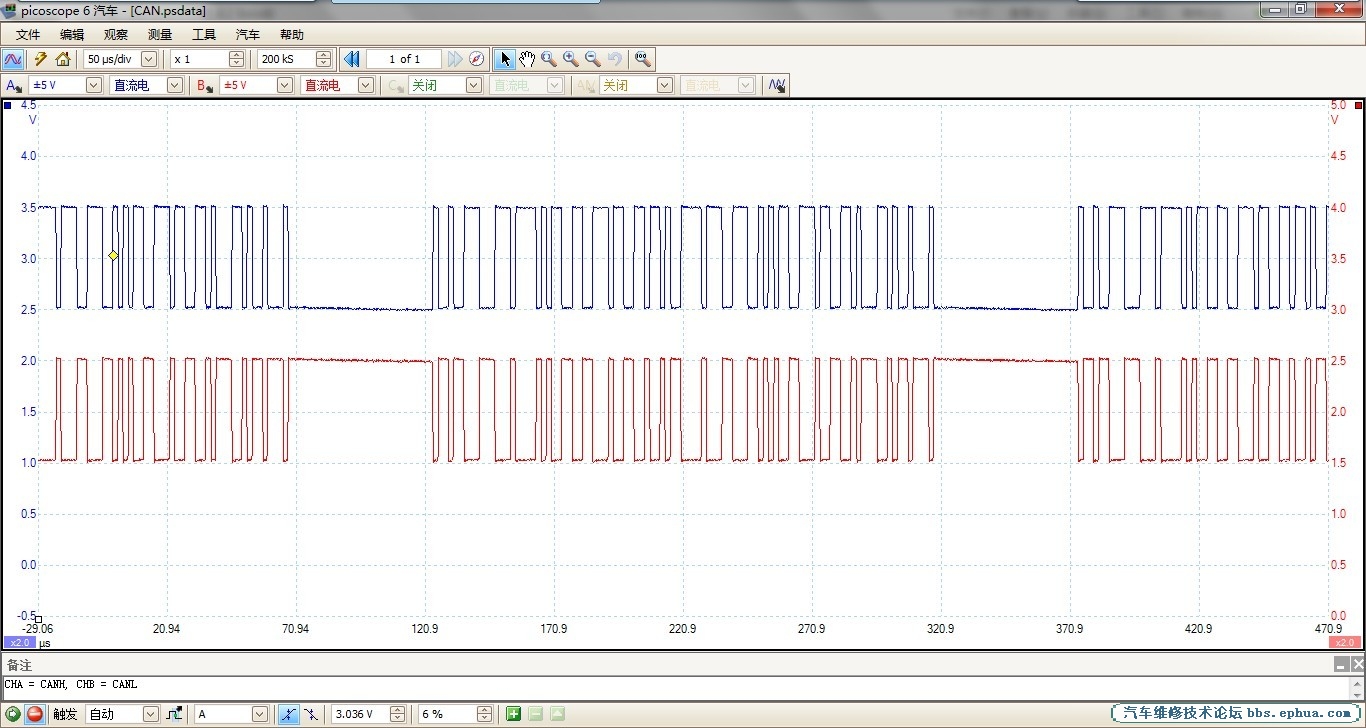The width and height of the screenshot is (1366, 728).
Task: Close the 备注 notes panel
Action: pyautogui.click(x=1357, y=664)
